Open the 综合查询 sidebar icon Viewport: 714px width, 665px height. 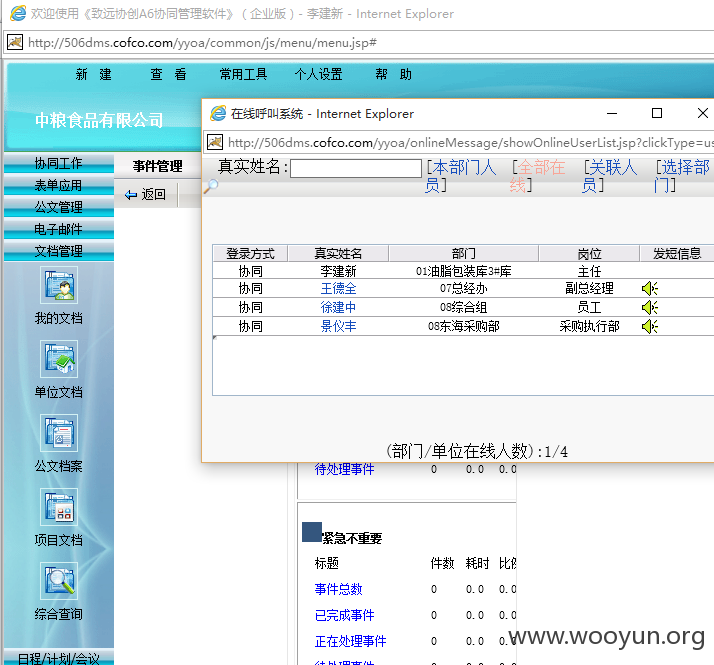[59, 581]
